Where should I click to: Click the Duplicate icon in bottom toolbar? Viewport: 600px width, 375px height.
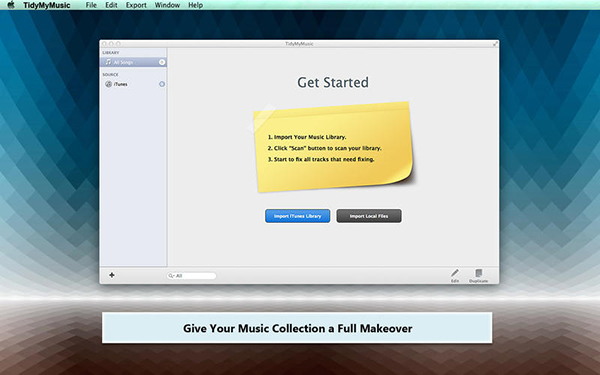coord(479,273)
